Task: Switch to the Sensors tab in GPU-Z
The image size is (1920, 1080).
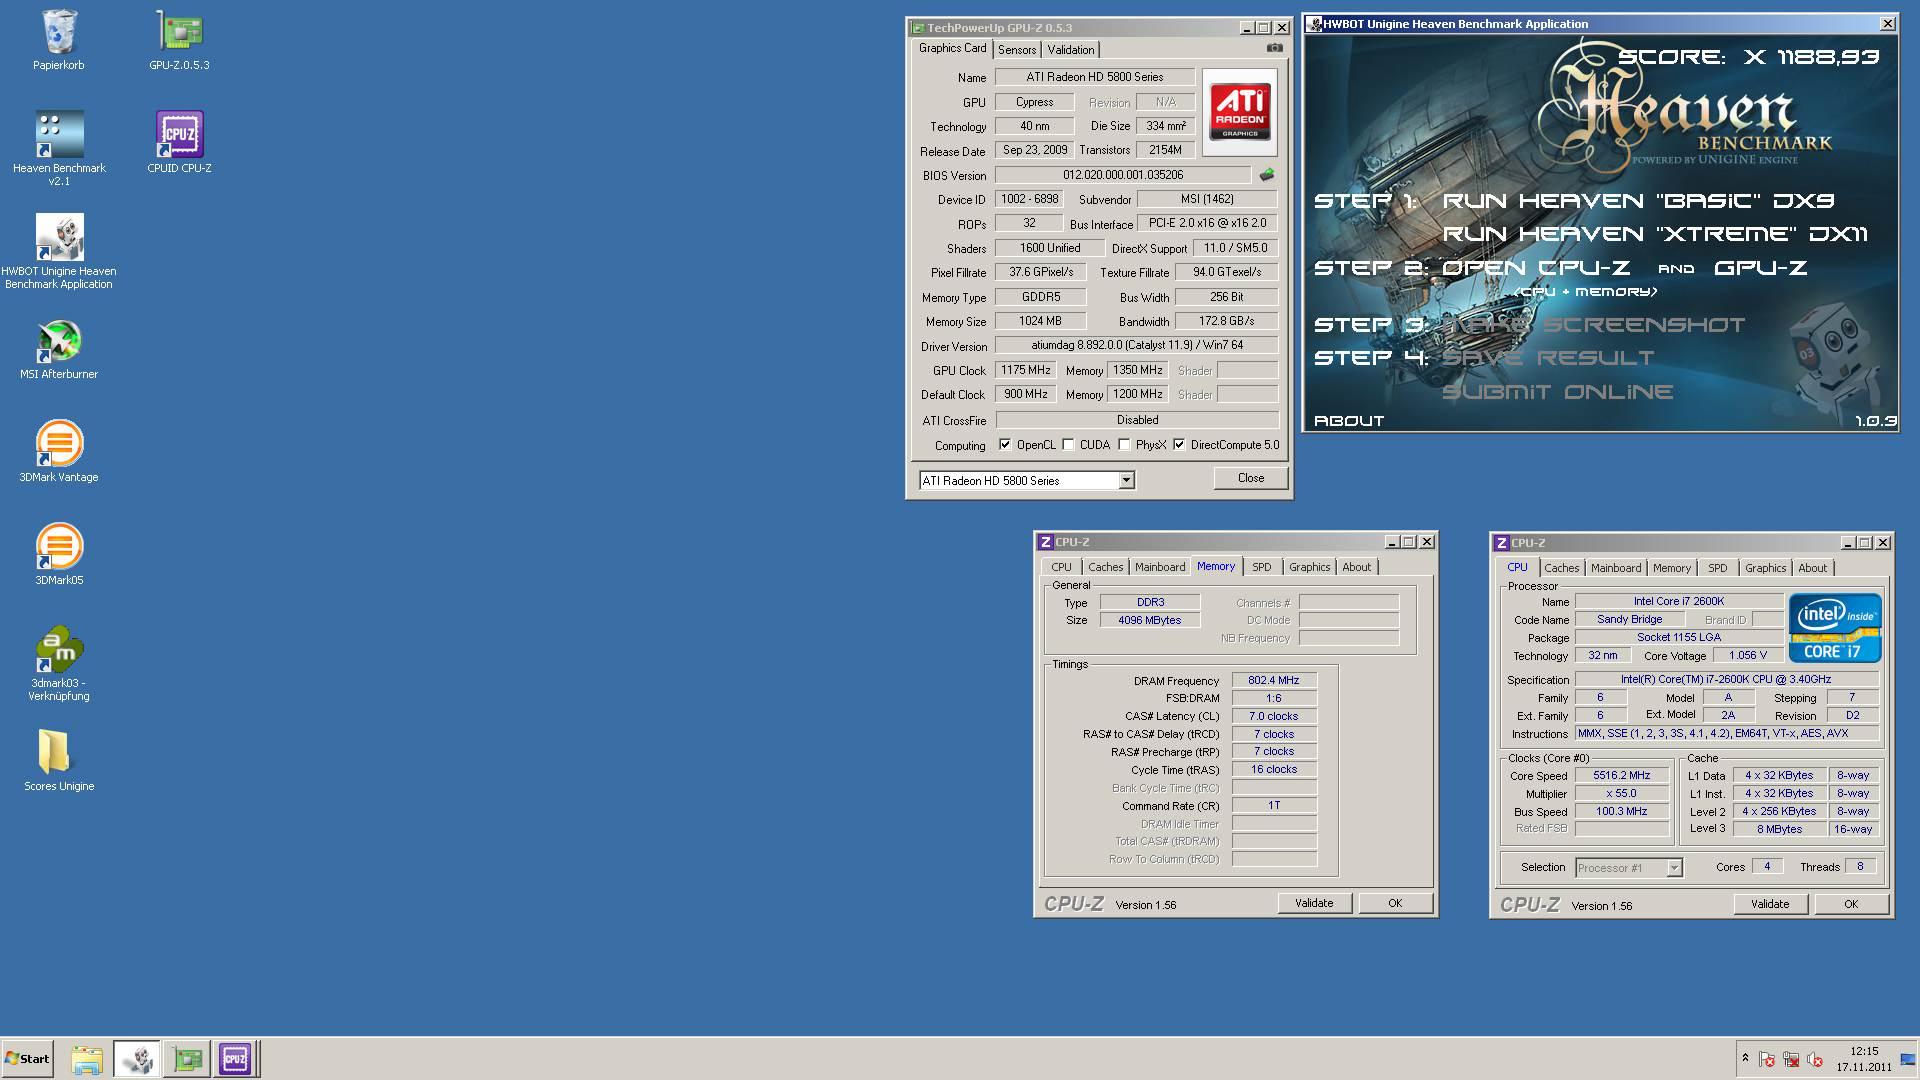Action: [x=1017, y=50]
